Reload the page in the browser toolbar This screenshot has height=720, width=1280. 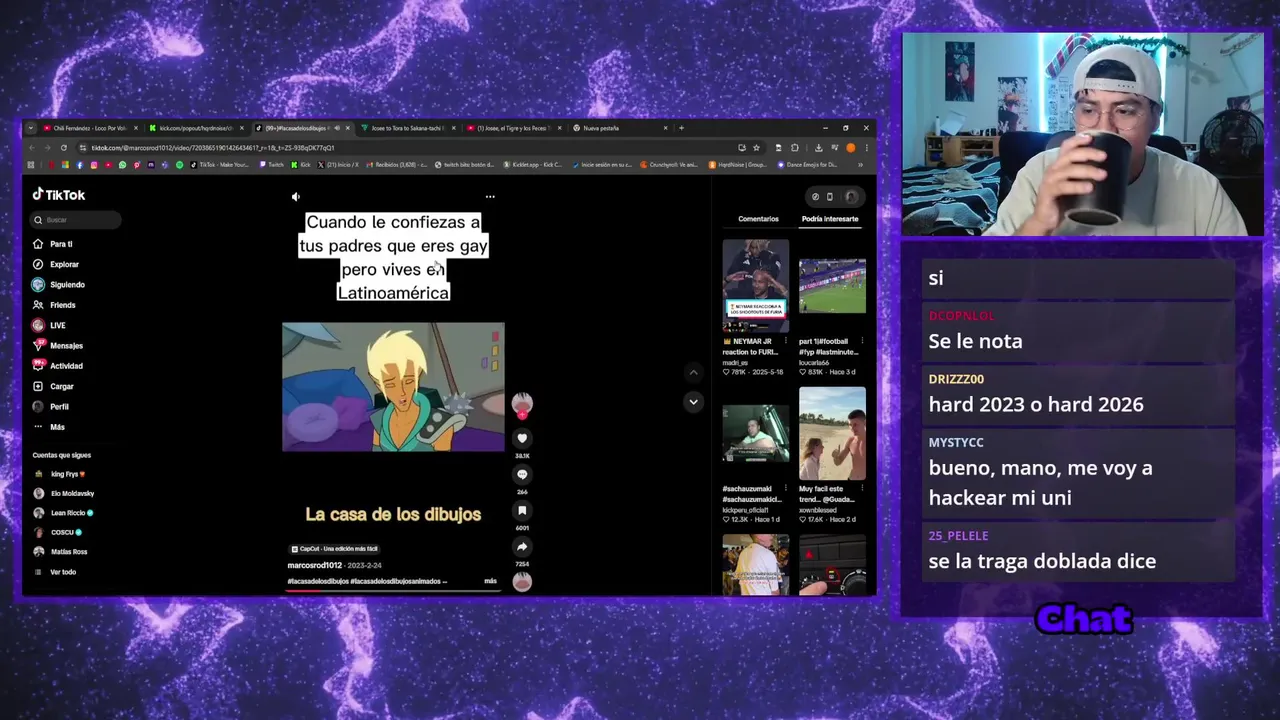[64, 148]
